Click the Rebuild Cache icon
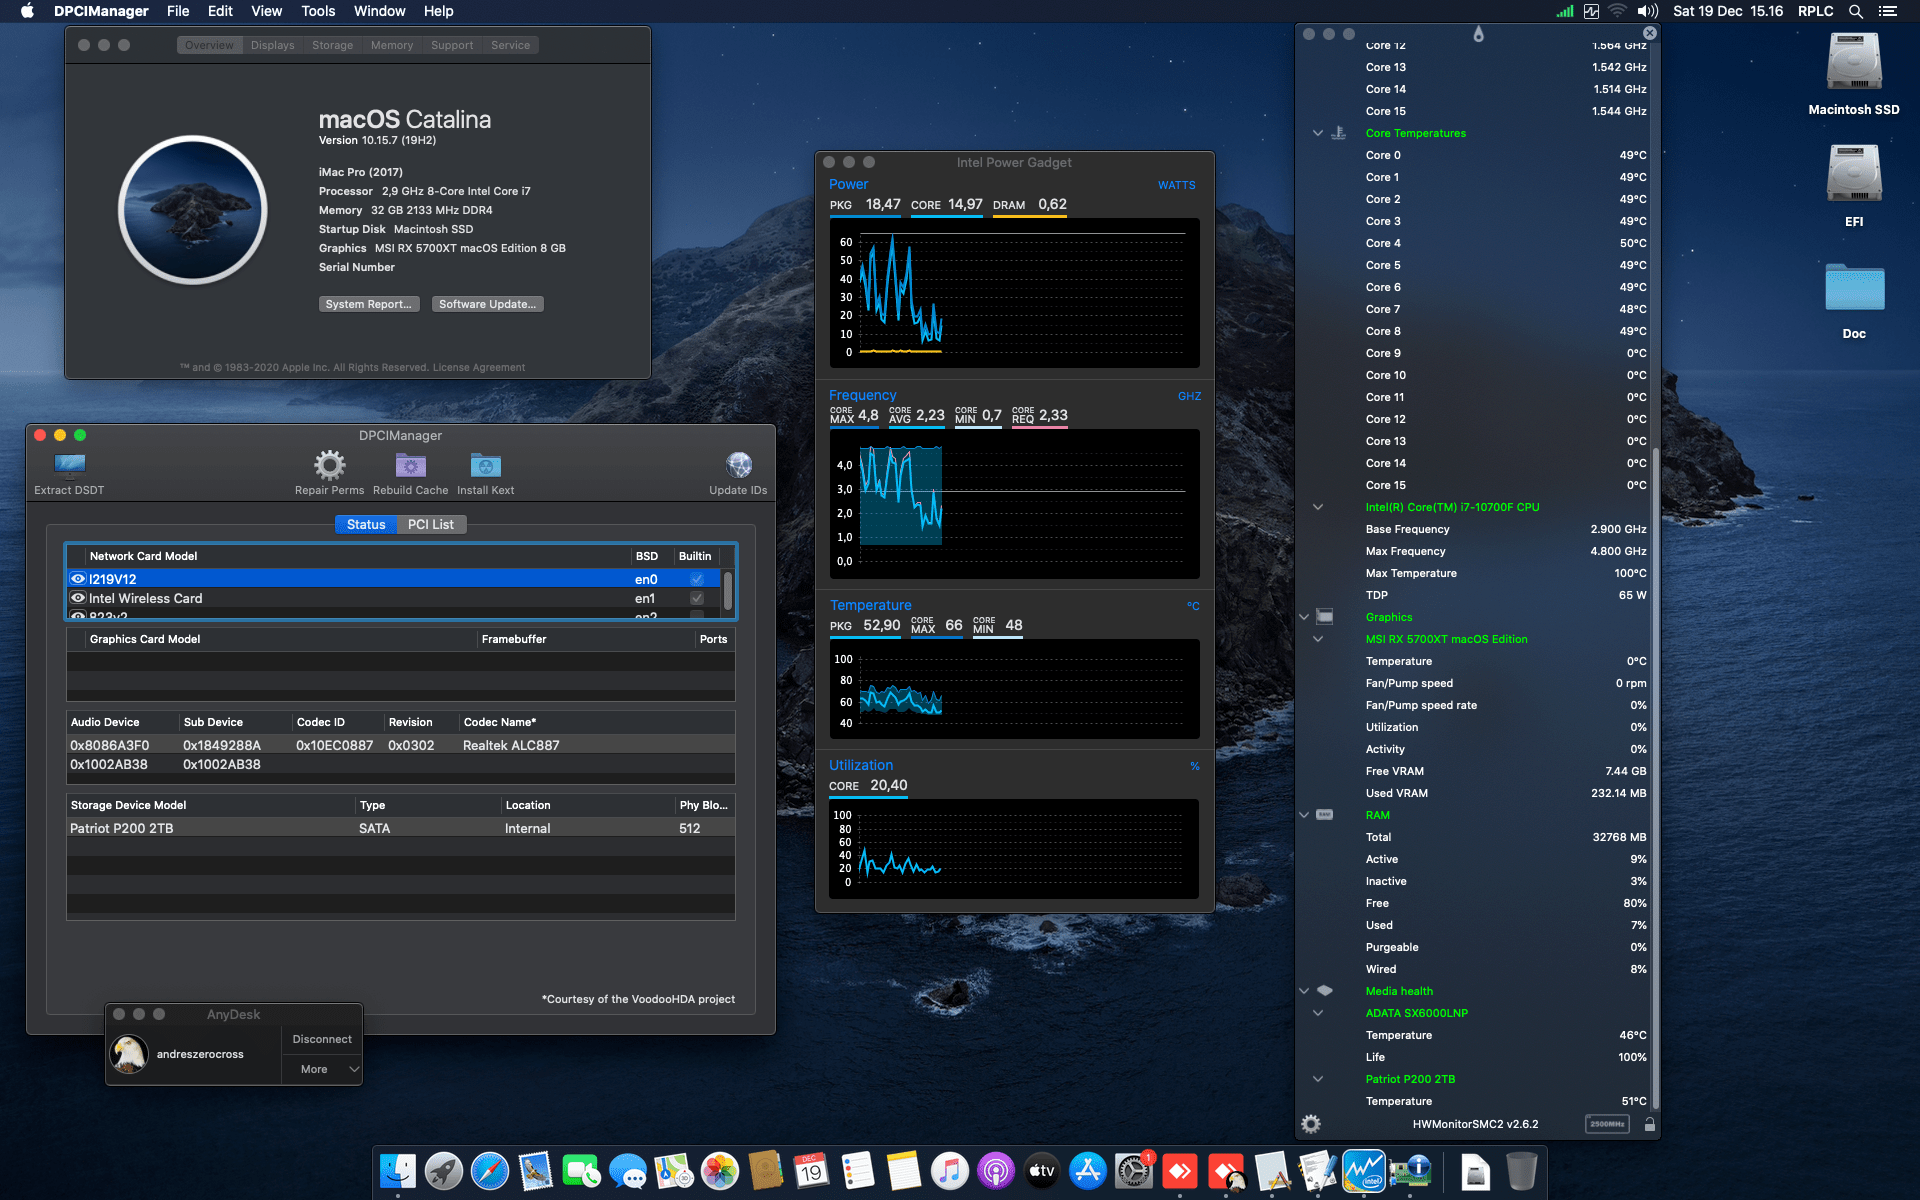Viewport: 1920px width, 1200px height. click(x=410, y=464)
